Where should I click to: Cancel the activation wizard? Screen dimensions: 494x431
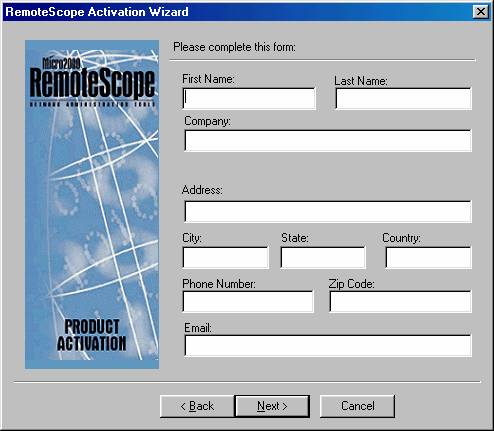357,406
